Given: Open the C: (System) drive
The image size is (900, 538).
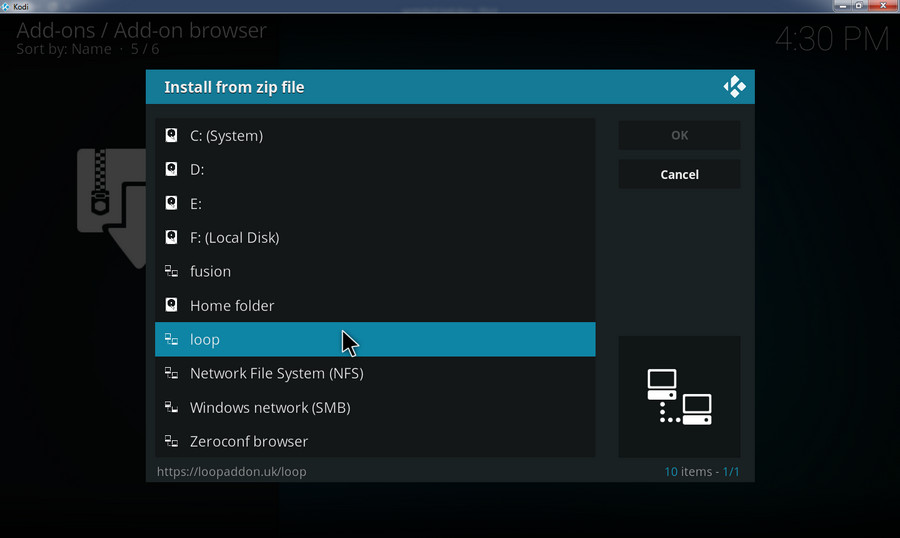Looking at the screenshot, I should pyautogui.click(x=375, y=136).
